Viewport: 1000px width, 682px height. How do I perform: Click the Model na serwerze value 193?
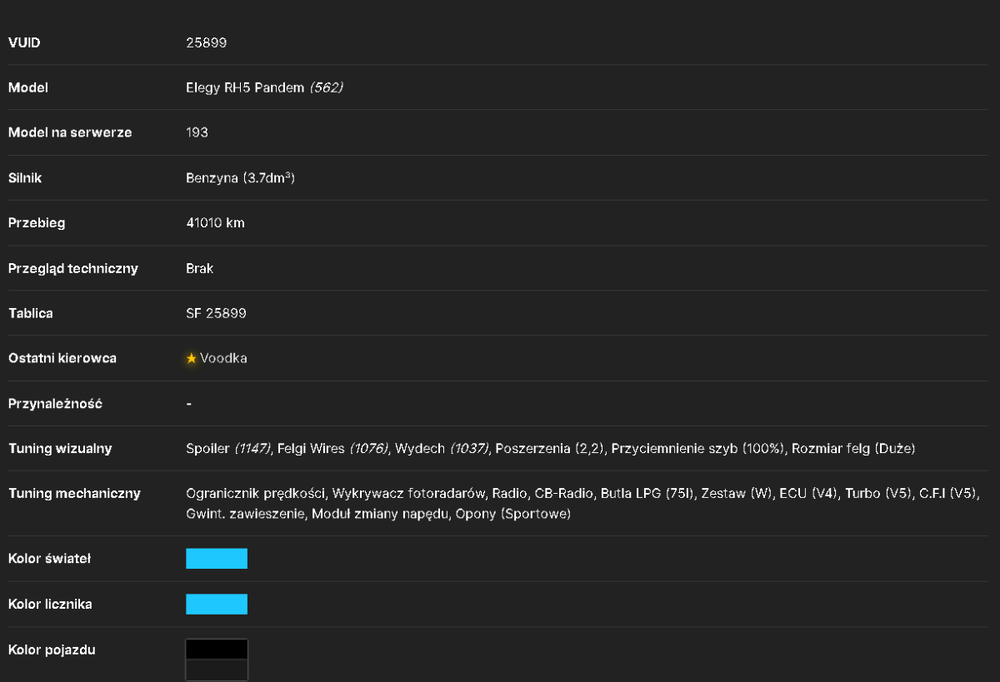click(x=197, y=133)
